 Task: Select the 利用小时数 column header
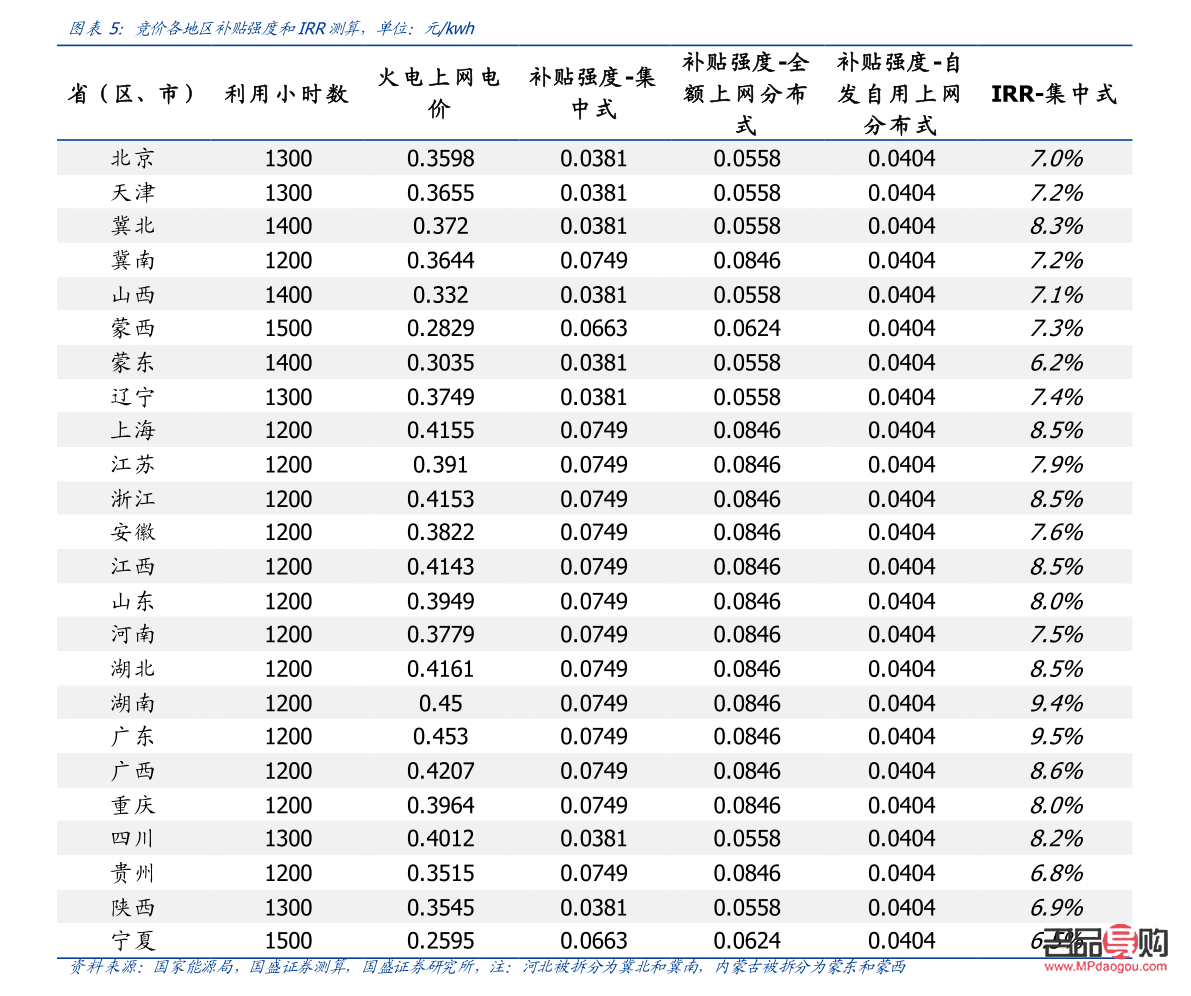point(286,94)
